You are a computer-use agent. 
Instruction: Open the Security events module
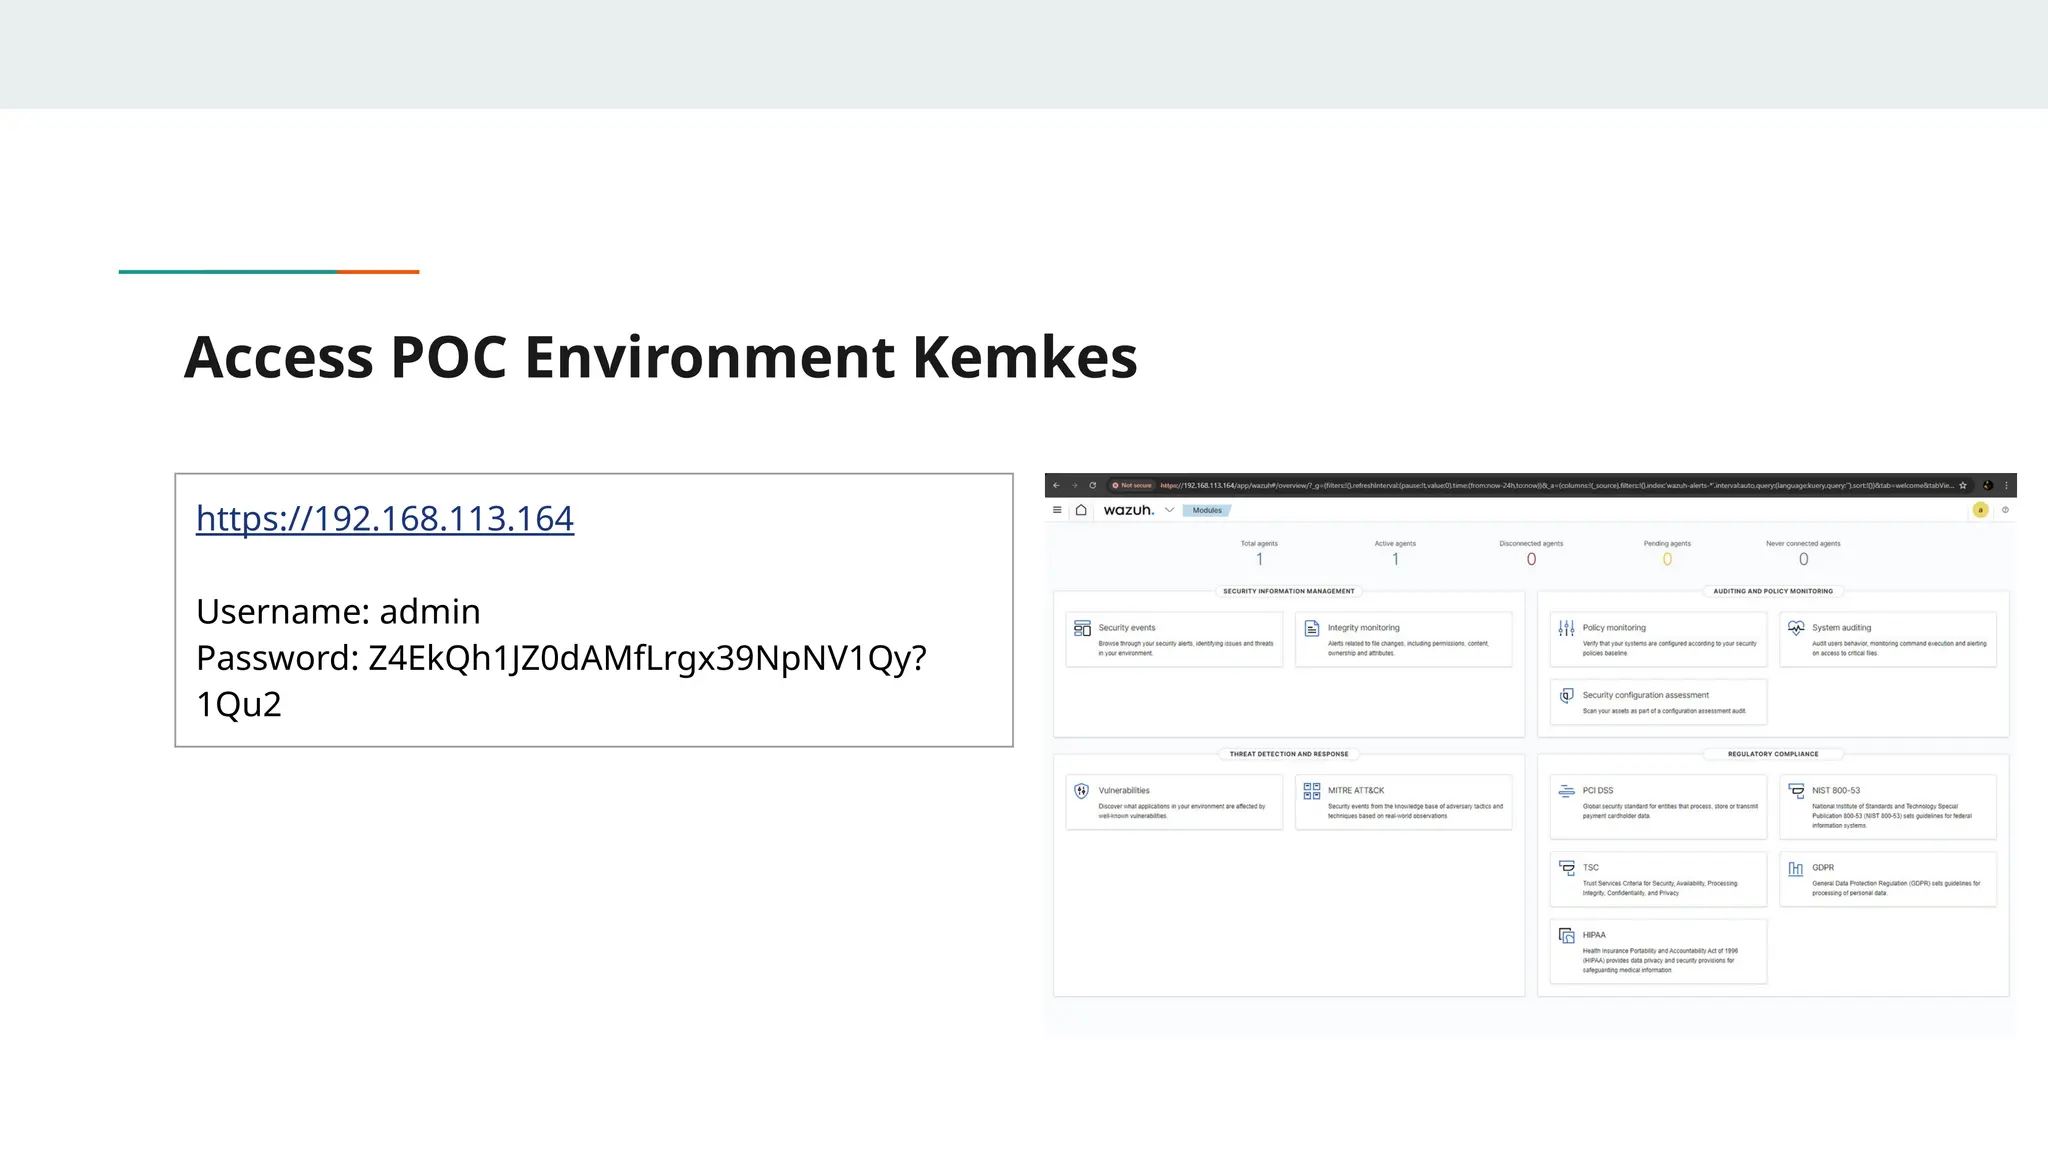(1174, 639)
